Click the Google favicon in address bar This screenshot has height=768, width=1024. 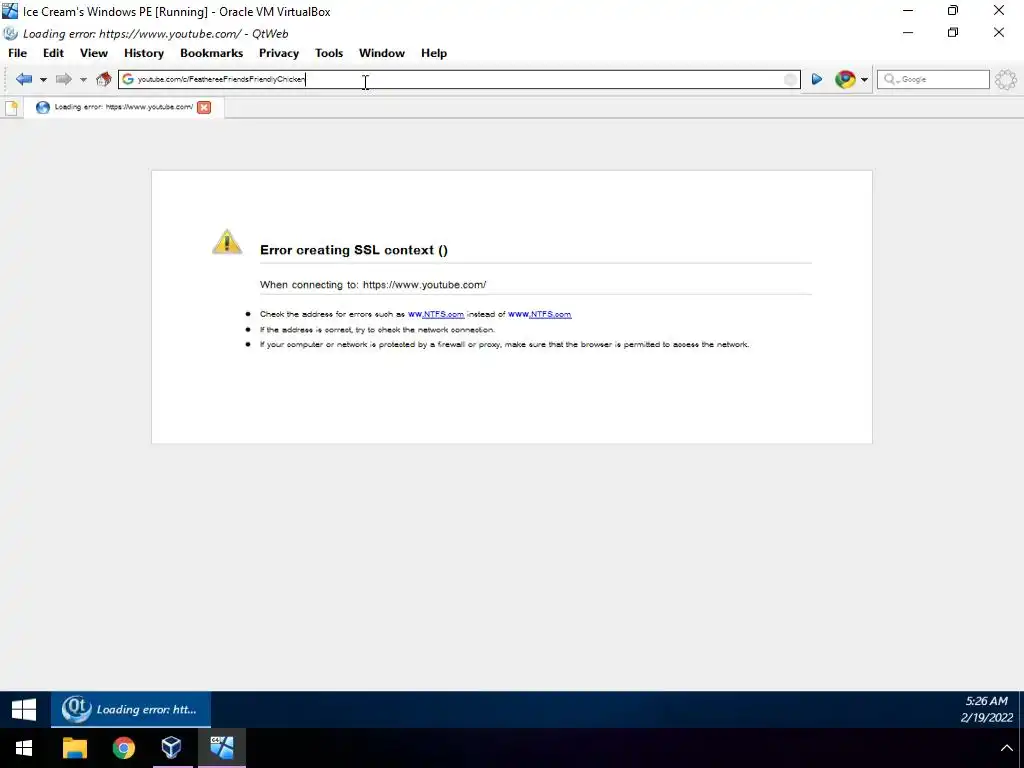tap(128, 79)
